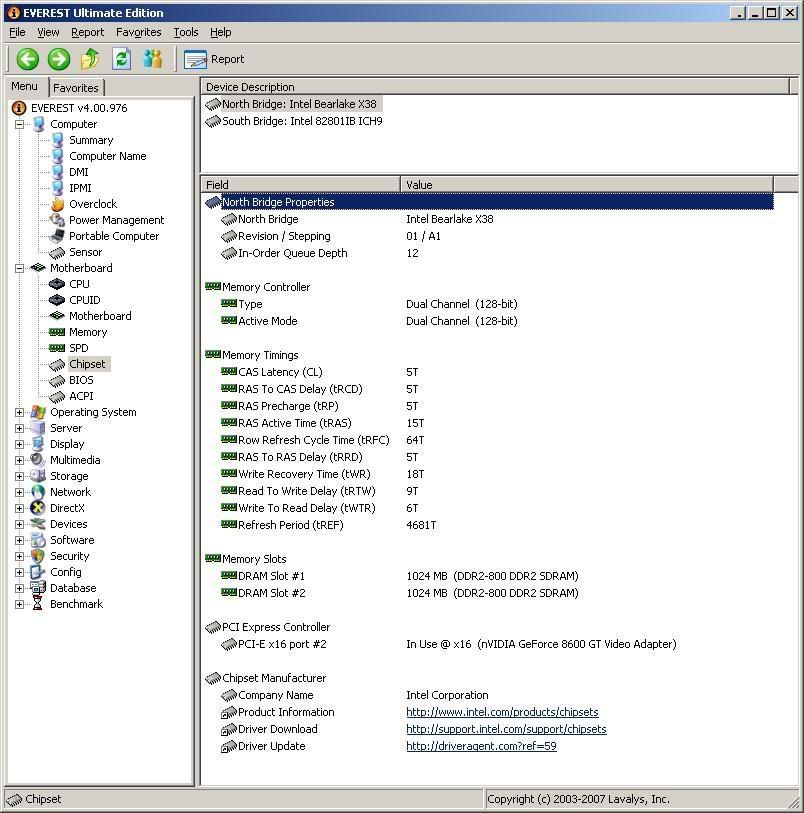
Task: Select the Power Management icon
Action: pyautogui.click(x=58, y=220)
